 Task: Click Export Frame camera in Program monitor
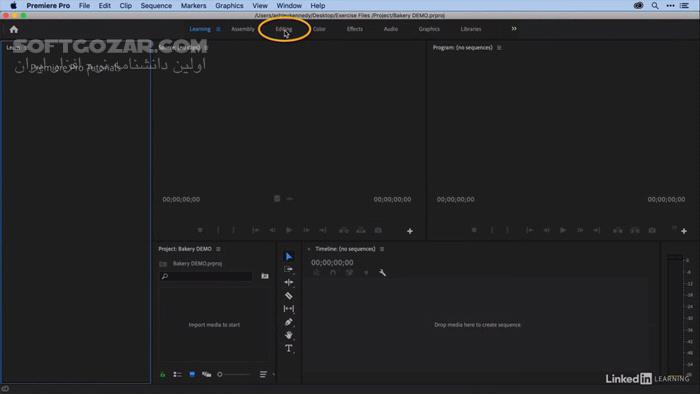click(x=652, y=230)
